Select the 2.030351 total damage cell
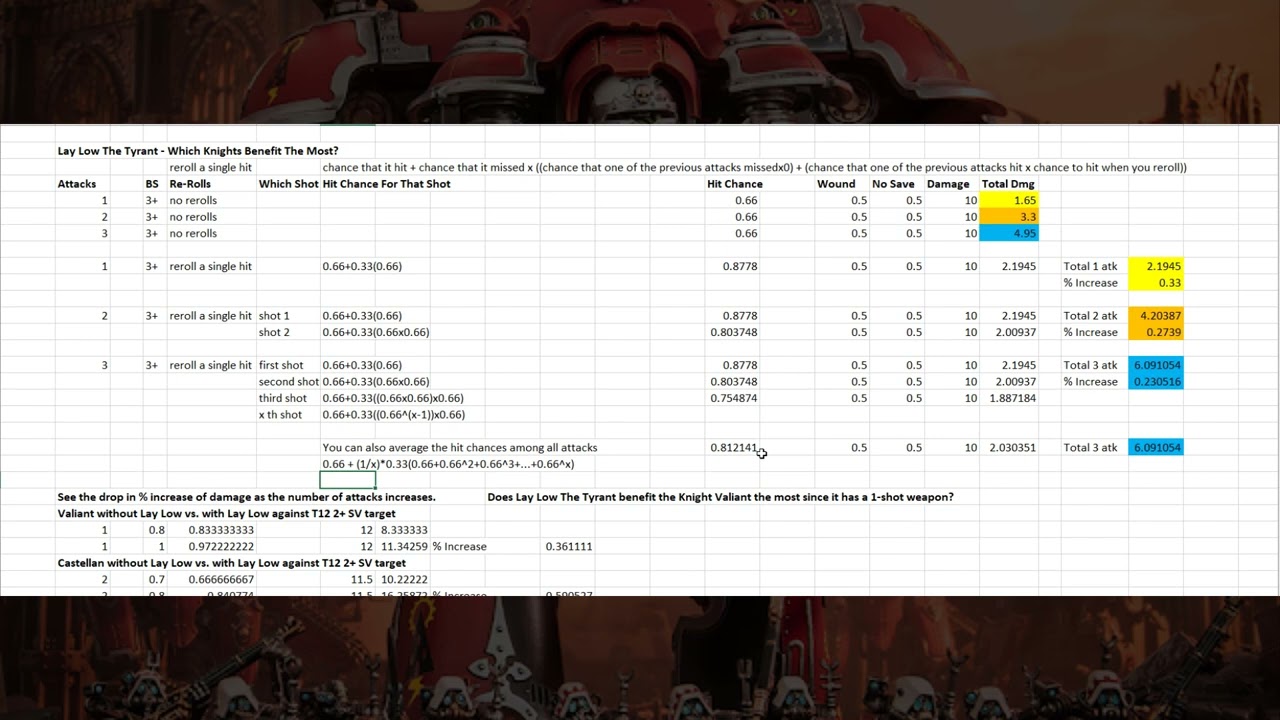The image size is (1280, 720). (x=1012, y=448)
